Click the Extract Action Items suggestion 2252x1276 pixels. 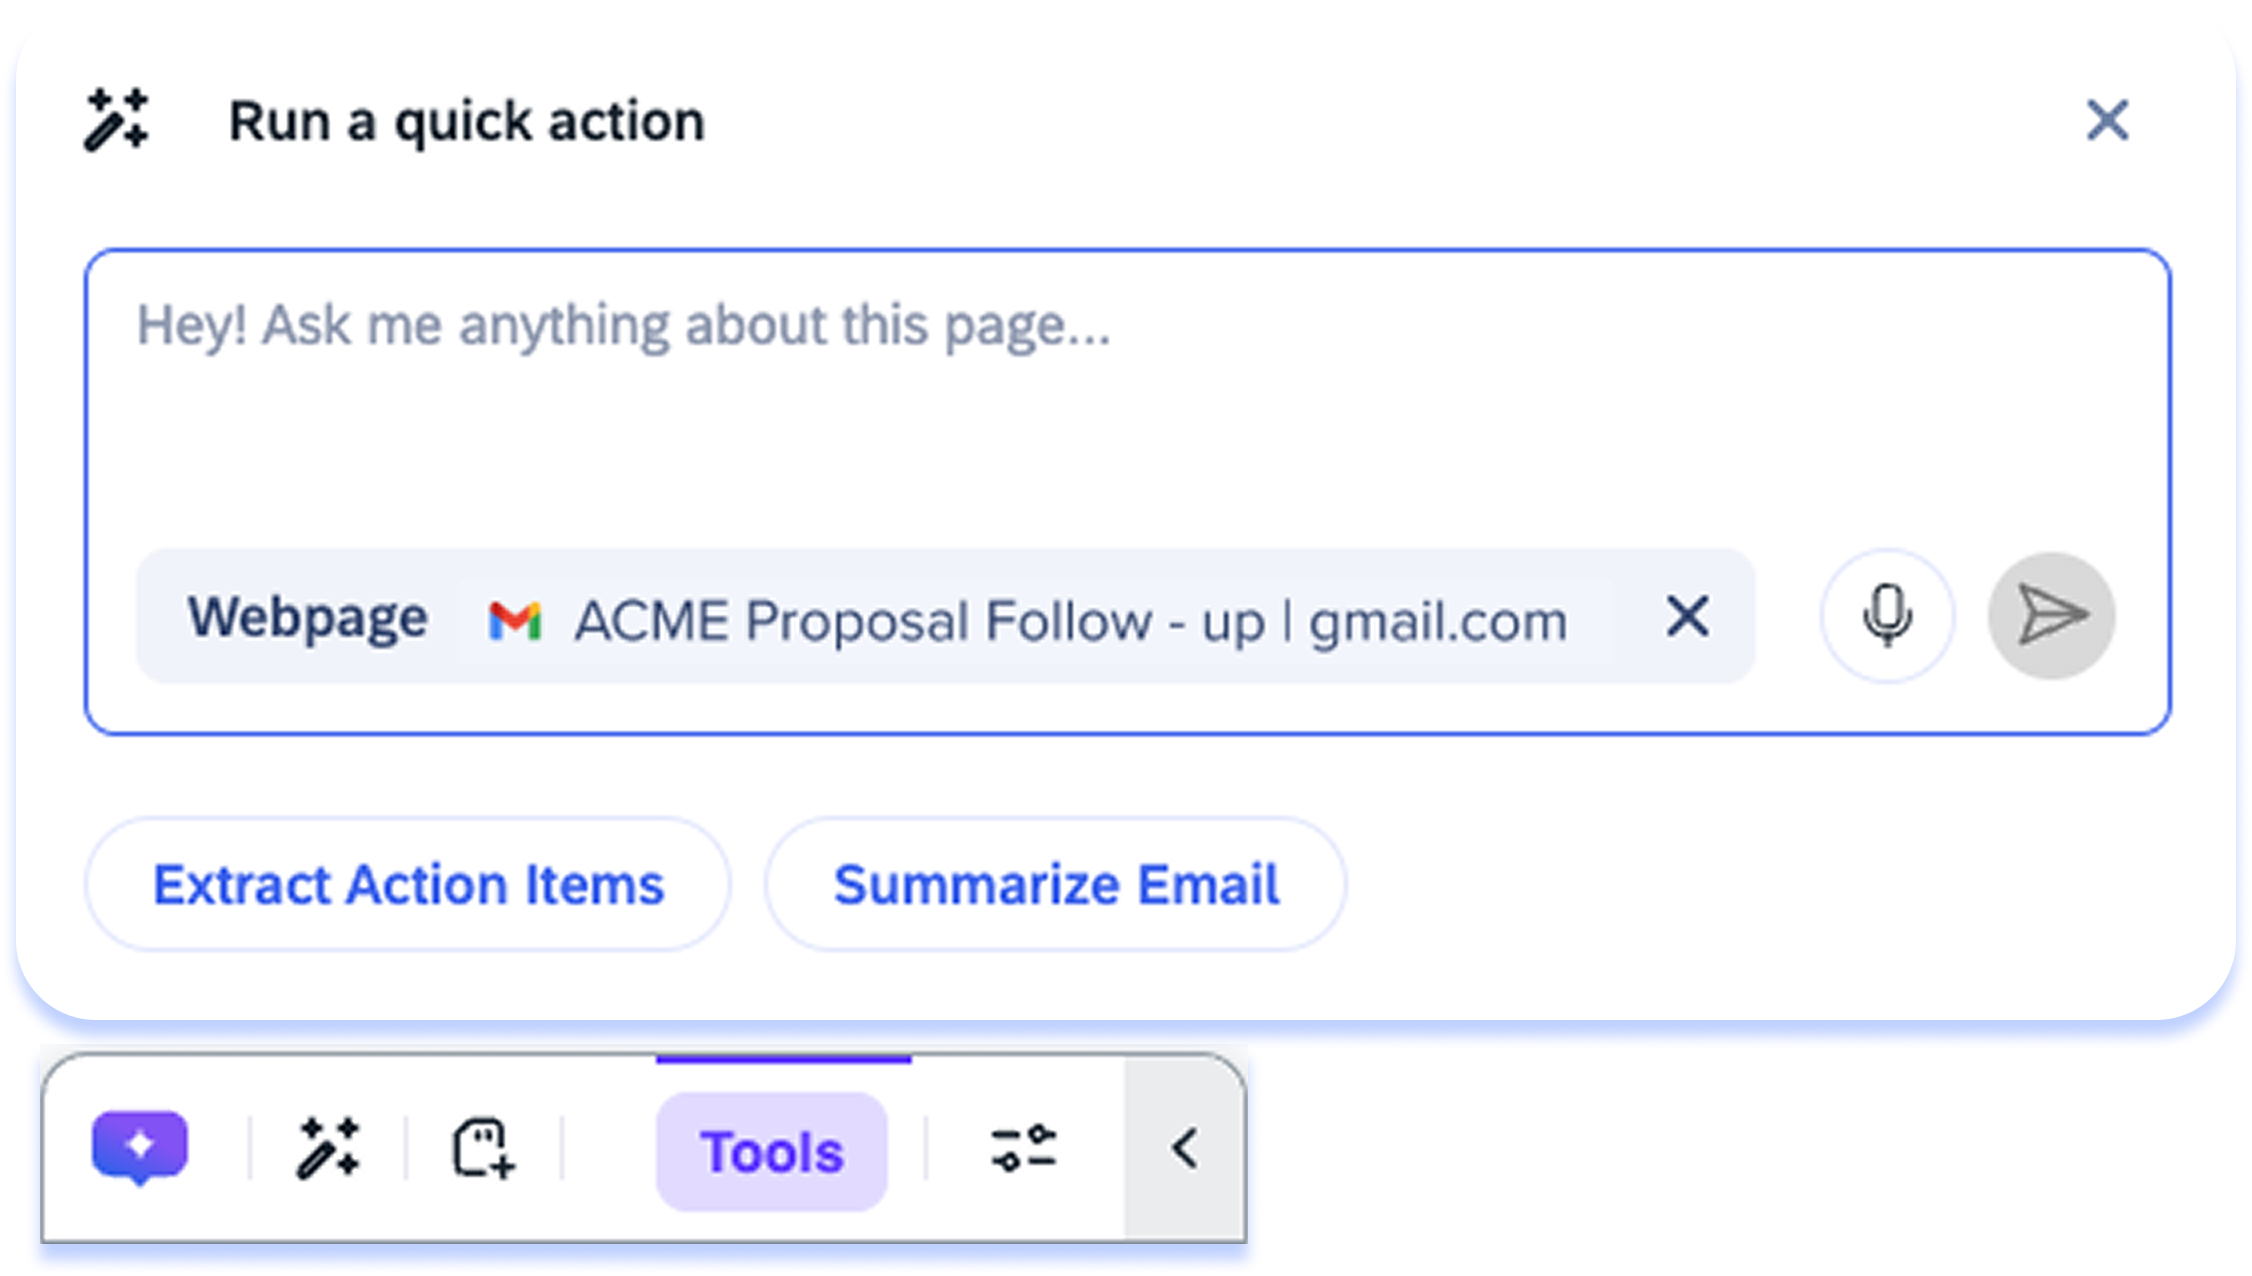408,885
